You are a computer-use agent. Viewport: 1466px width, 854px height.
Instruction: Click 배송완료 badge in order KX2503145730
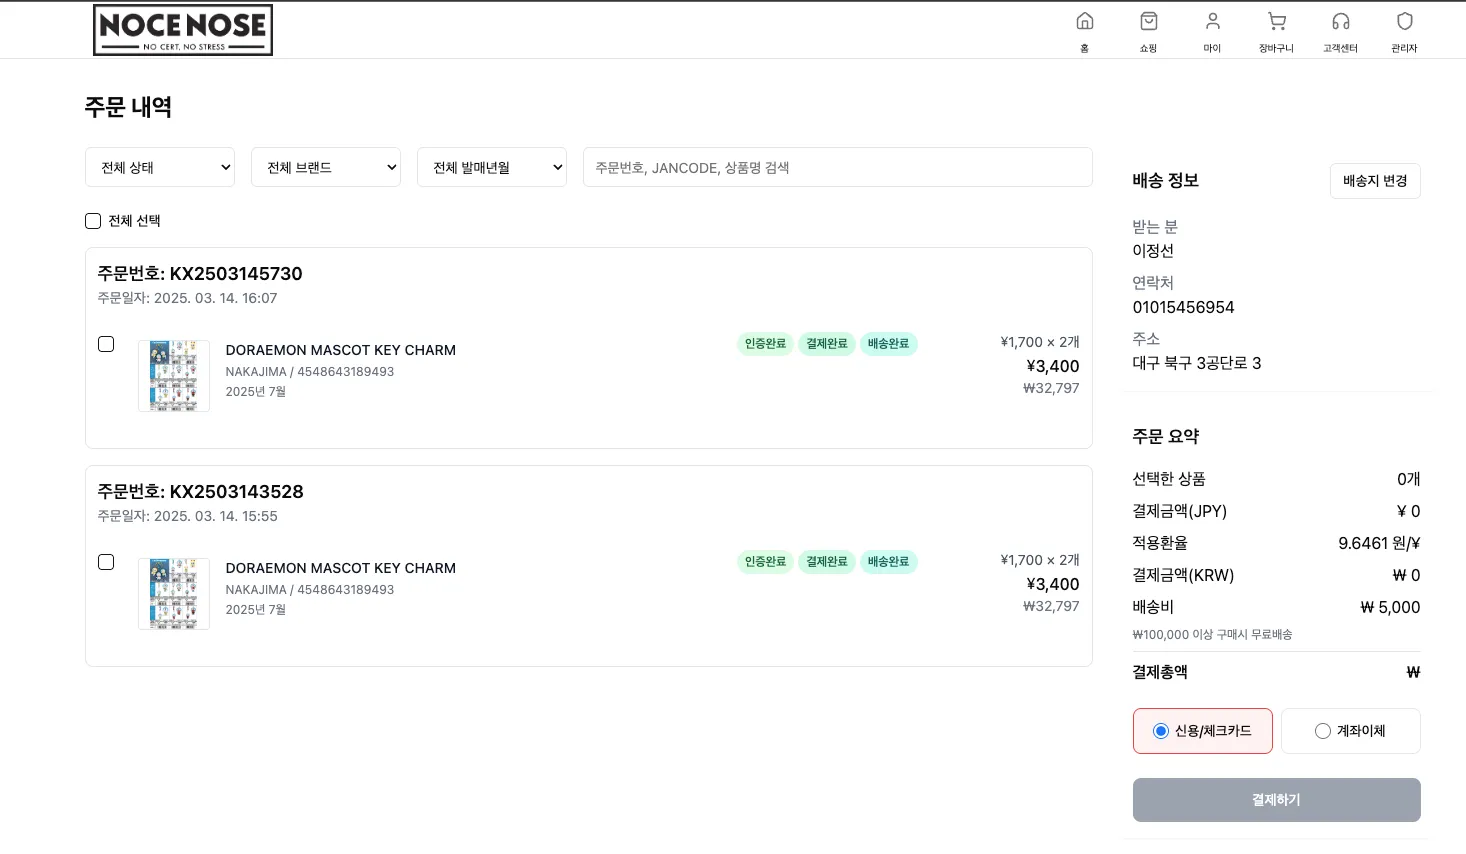click(x=888, y=344)
